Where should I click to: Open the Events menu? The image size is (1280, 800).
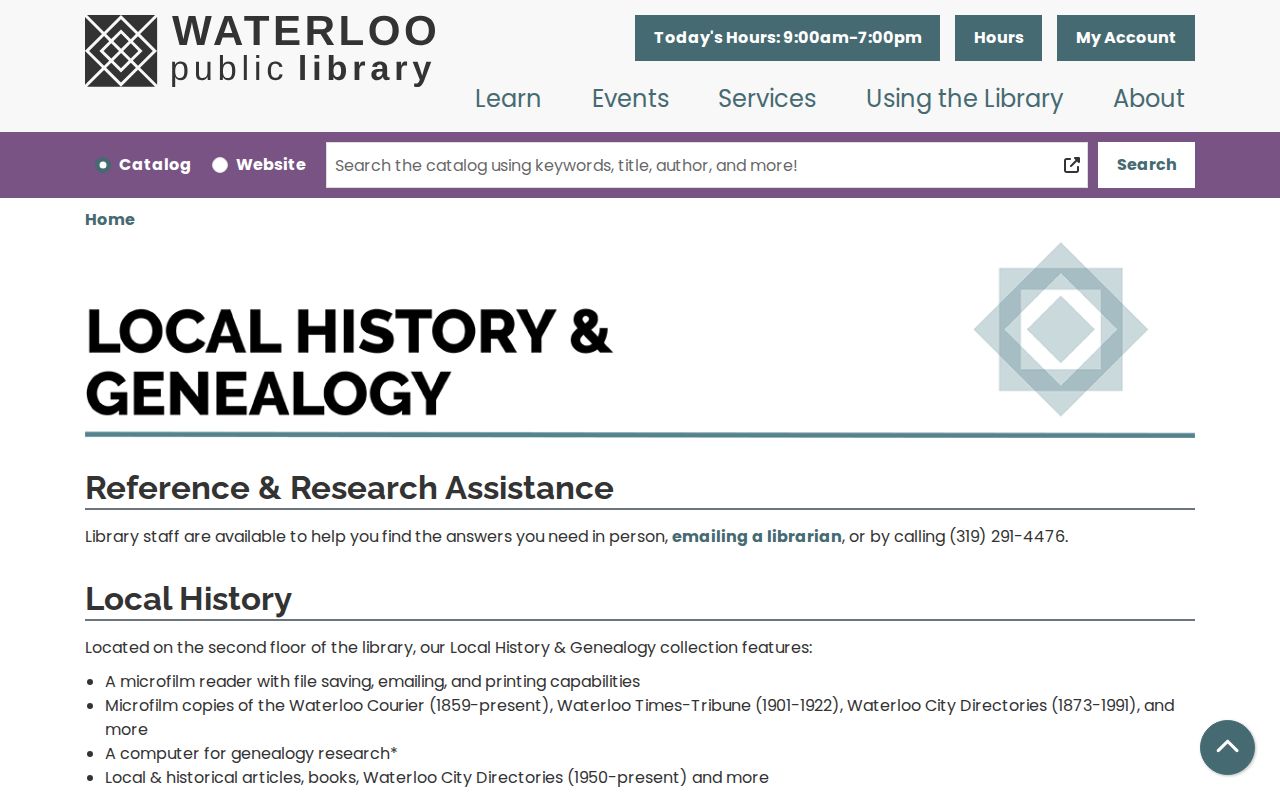point(630,98)
